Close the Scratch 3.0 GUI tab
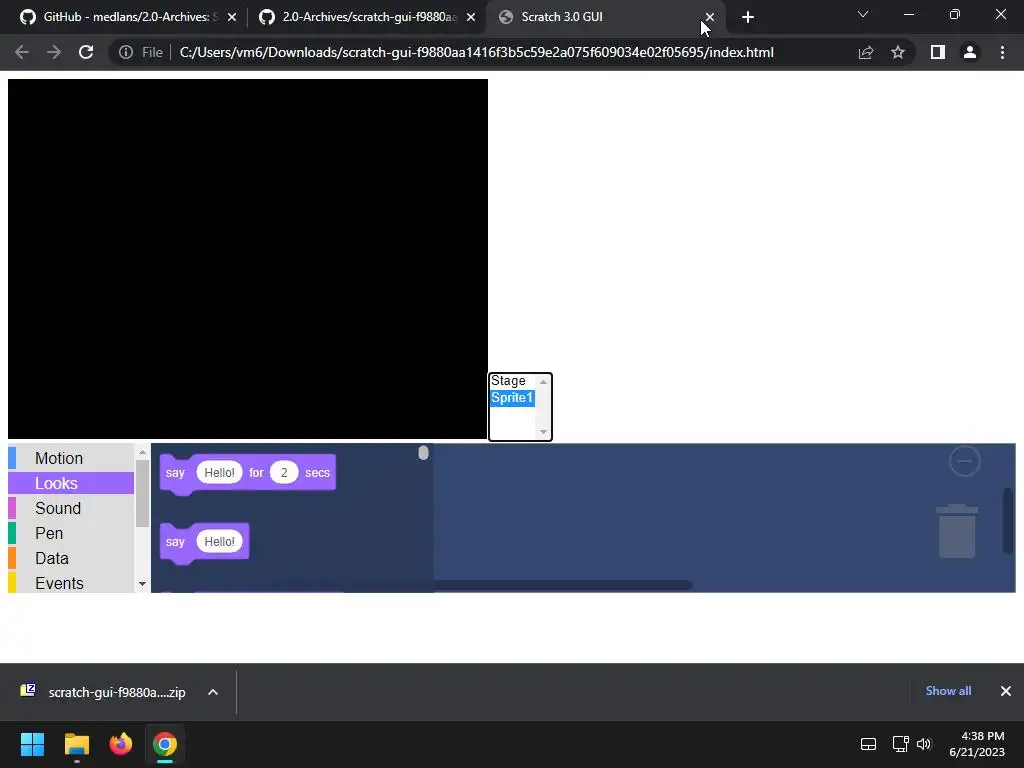 tap(710, 17)
